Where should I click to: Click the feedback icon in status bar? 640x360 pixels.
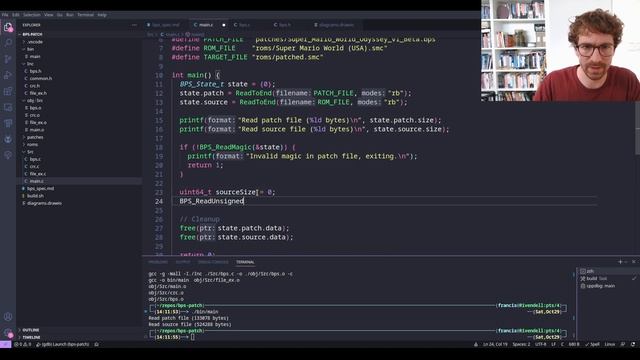[x=623, y=344]
